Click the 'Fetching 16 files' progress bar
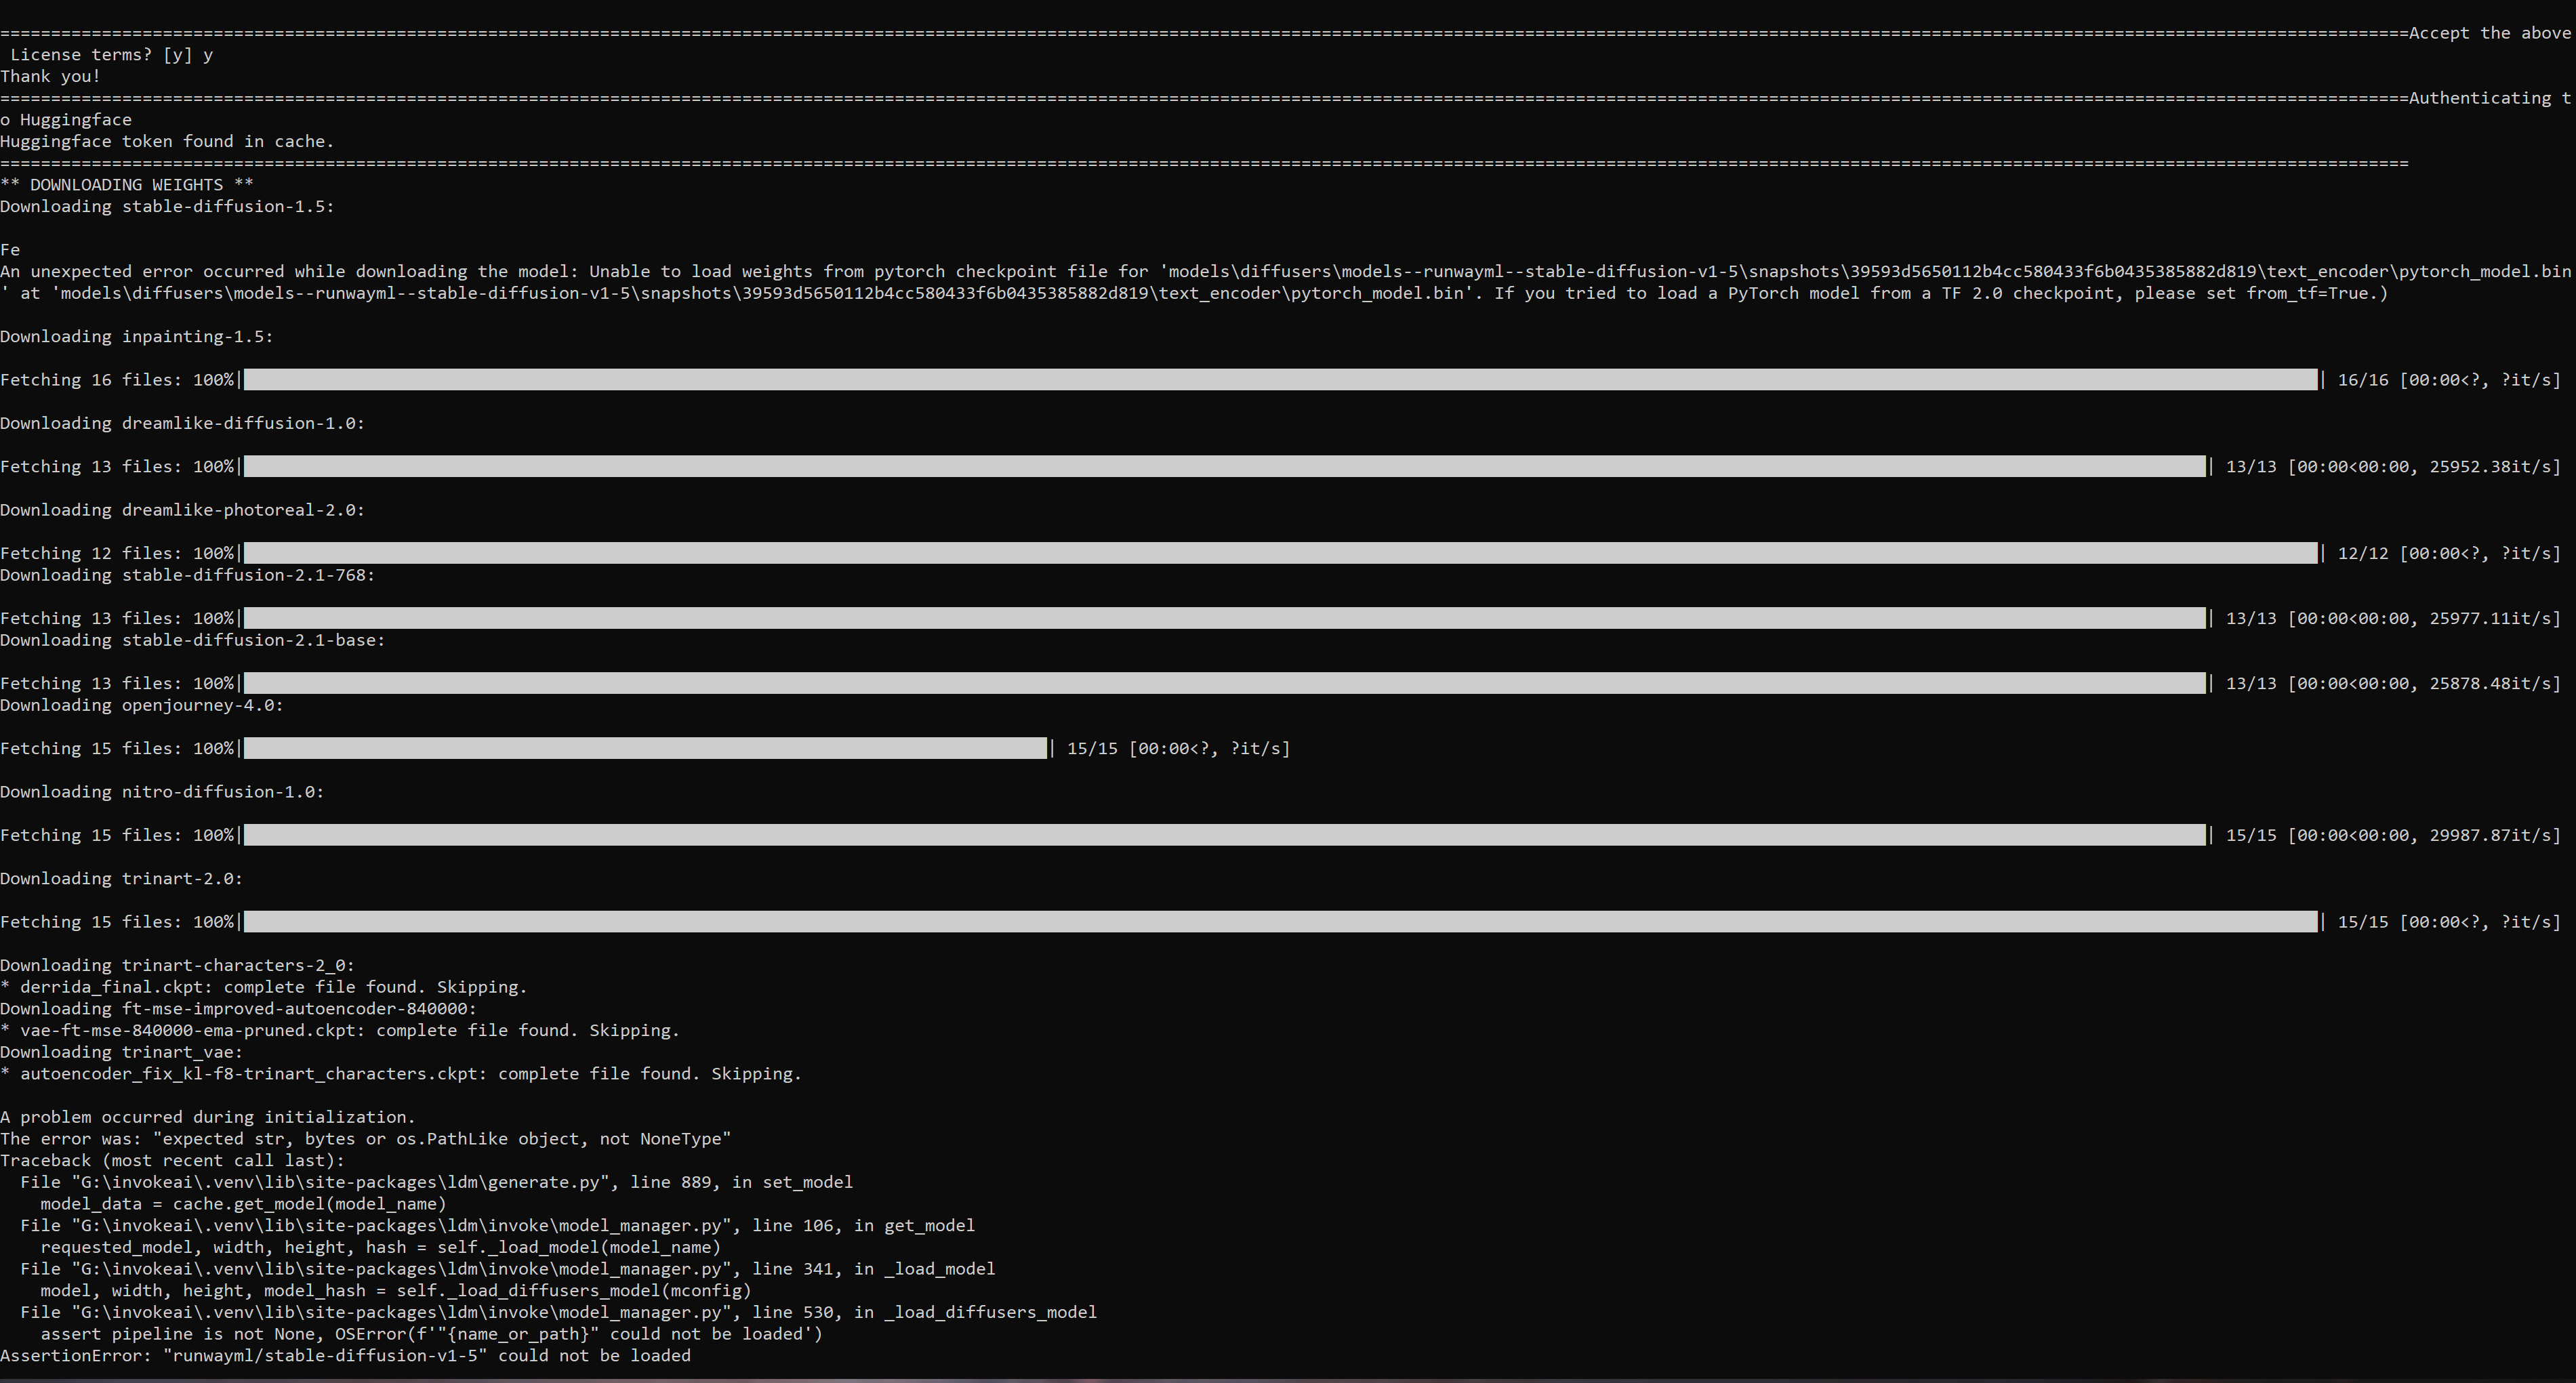This screenshot has width=2576, height=1383. tap(1280, 380)
